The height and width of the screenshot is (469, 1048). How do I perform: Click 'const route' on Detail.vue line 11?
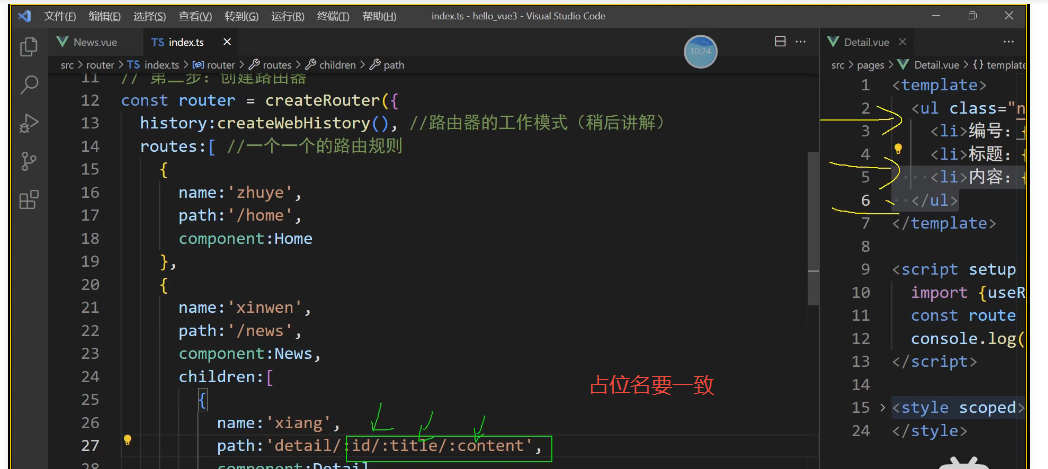(963, 315)
